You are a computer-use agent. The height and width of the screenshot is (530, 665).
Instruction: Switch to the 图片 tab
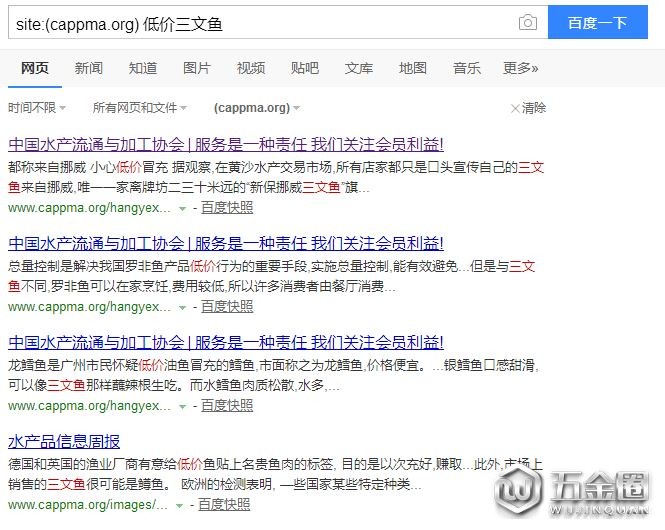tap(197, 68)
